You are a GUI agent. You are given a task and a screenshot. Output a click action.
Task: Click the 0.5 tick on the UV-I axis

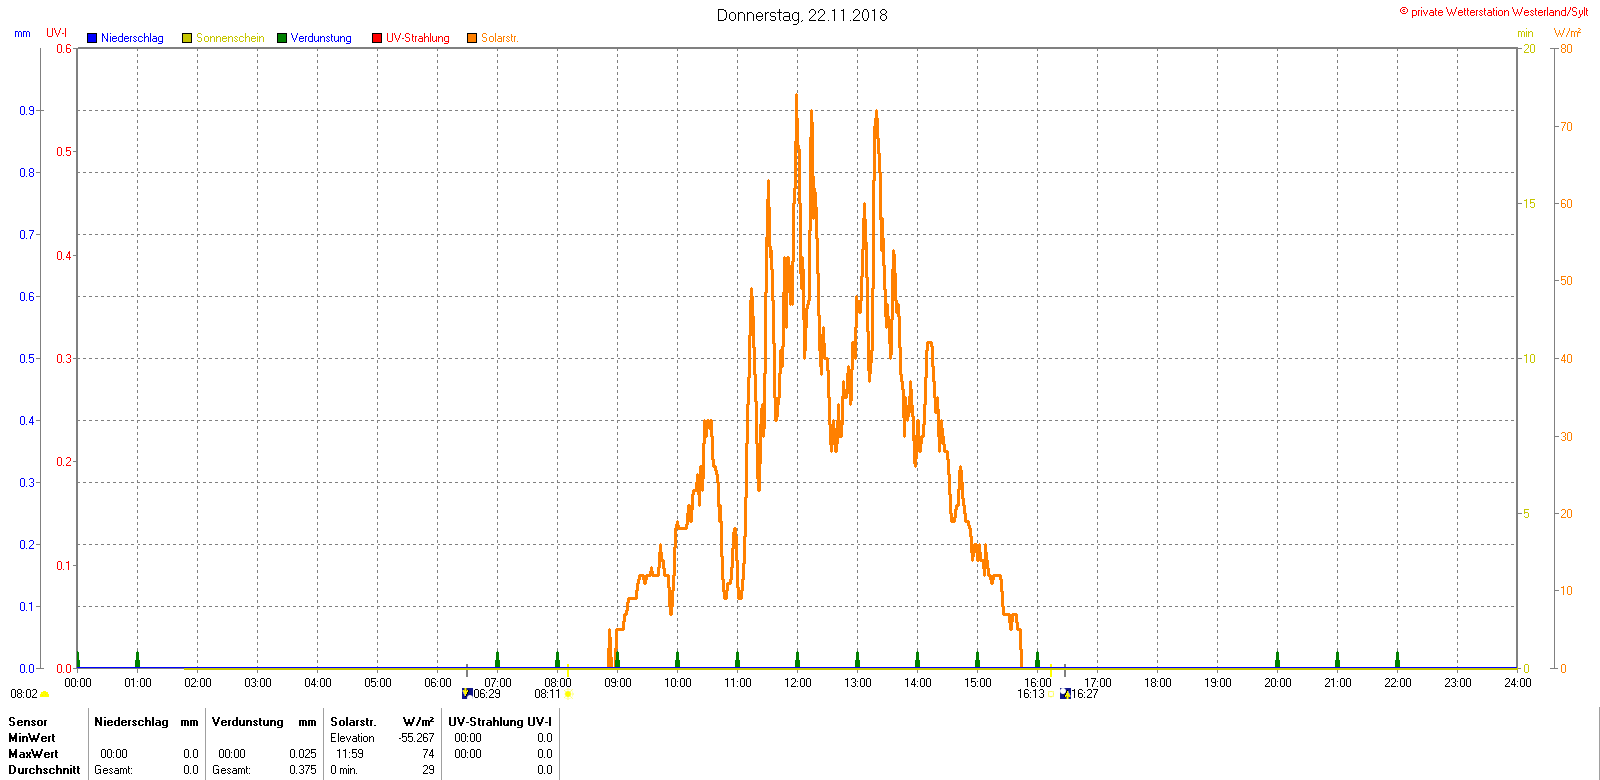(x=64, y=152)
